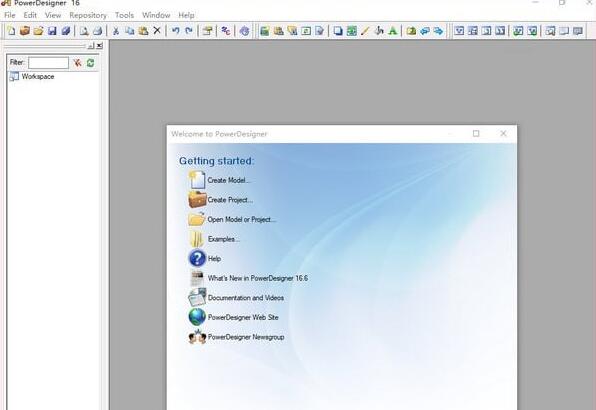
Task: Open the Properties toolbar icon
Action: (x=207, y=31)
